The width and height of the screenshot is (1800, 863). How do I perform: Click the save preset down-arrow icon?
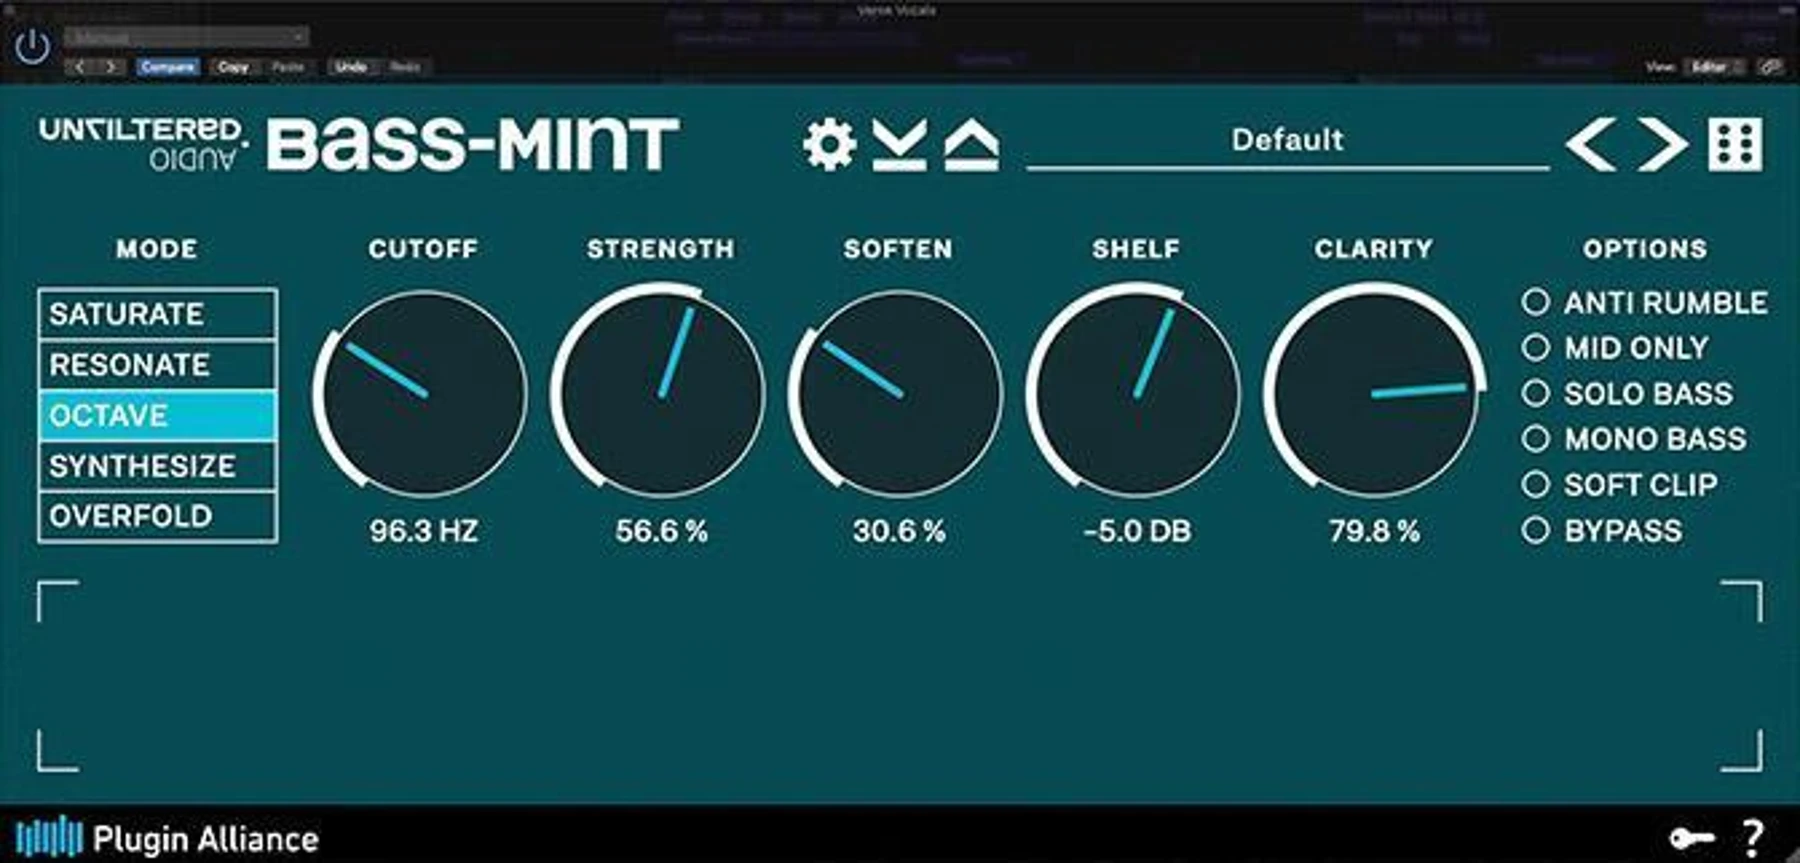coord(899,145)
